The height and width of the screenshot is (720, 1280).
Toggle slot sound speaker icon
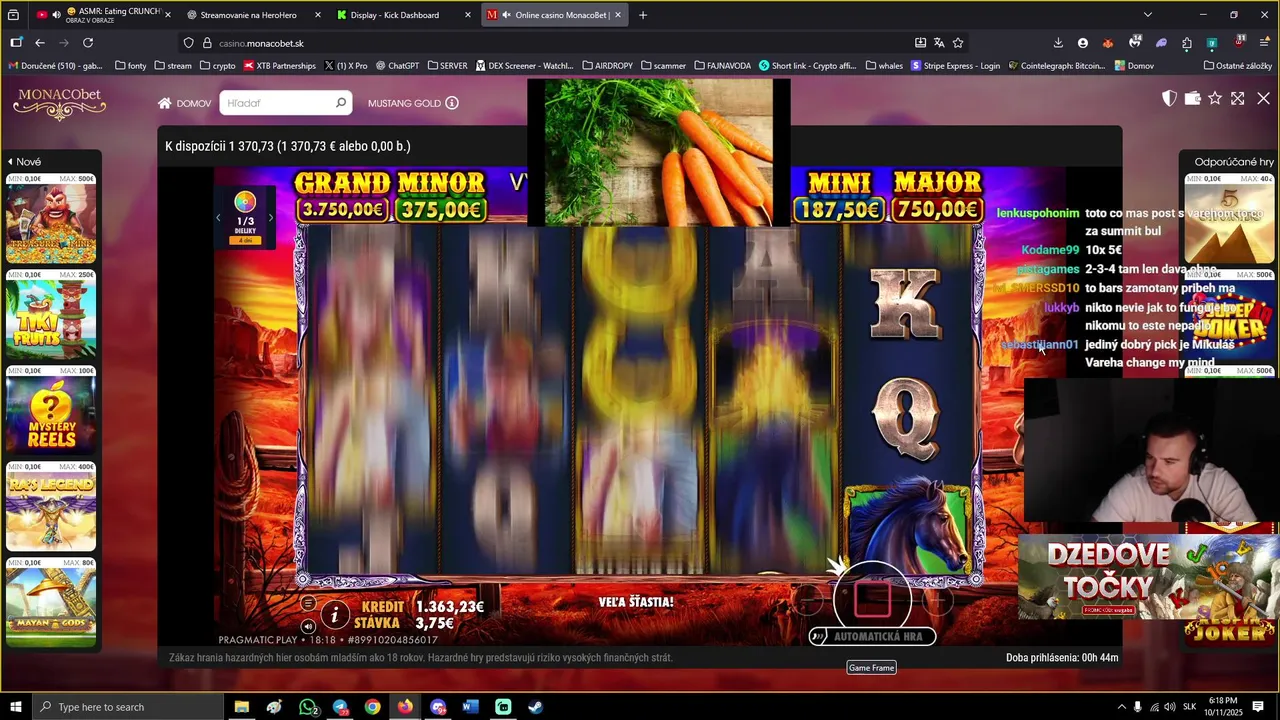[308, 626]
